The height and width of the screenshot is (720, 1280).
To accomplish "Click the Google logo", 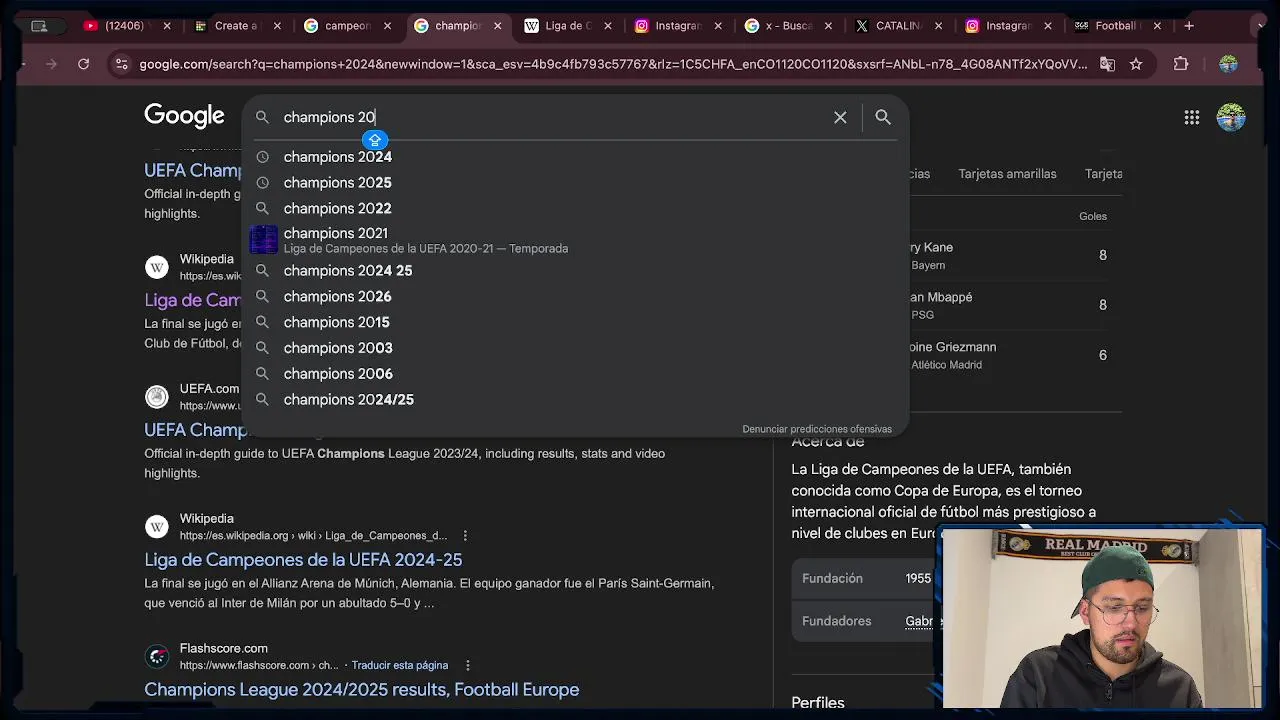I will coord(184,116).
